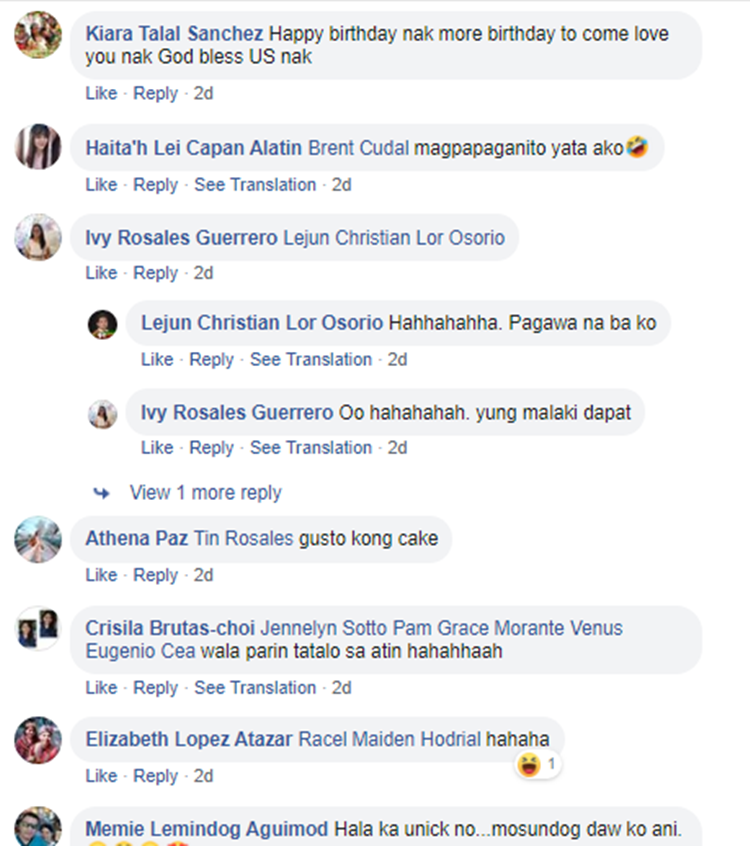Open Lejun Christian Lor Osorio's reply avatar
The width and height of the screenshot is (750, 846).
pos(102,324)
